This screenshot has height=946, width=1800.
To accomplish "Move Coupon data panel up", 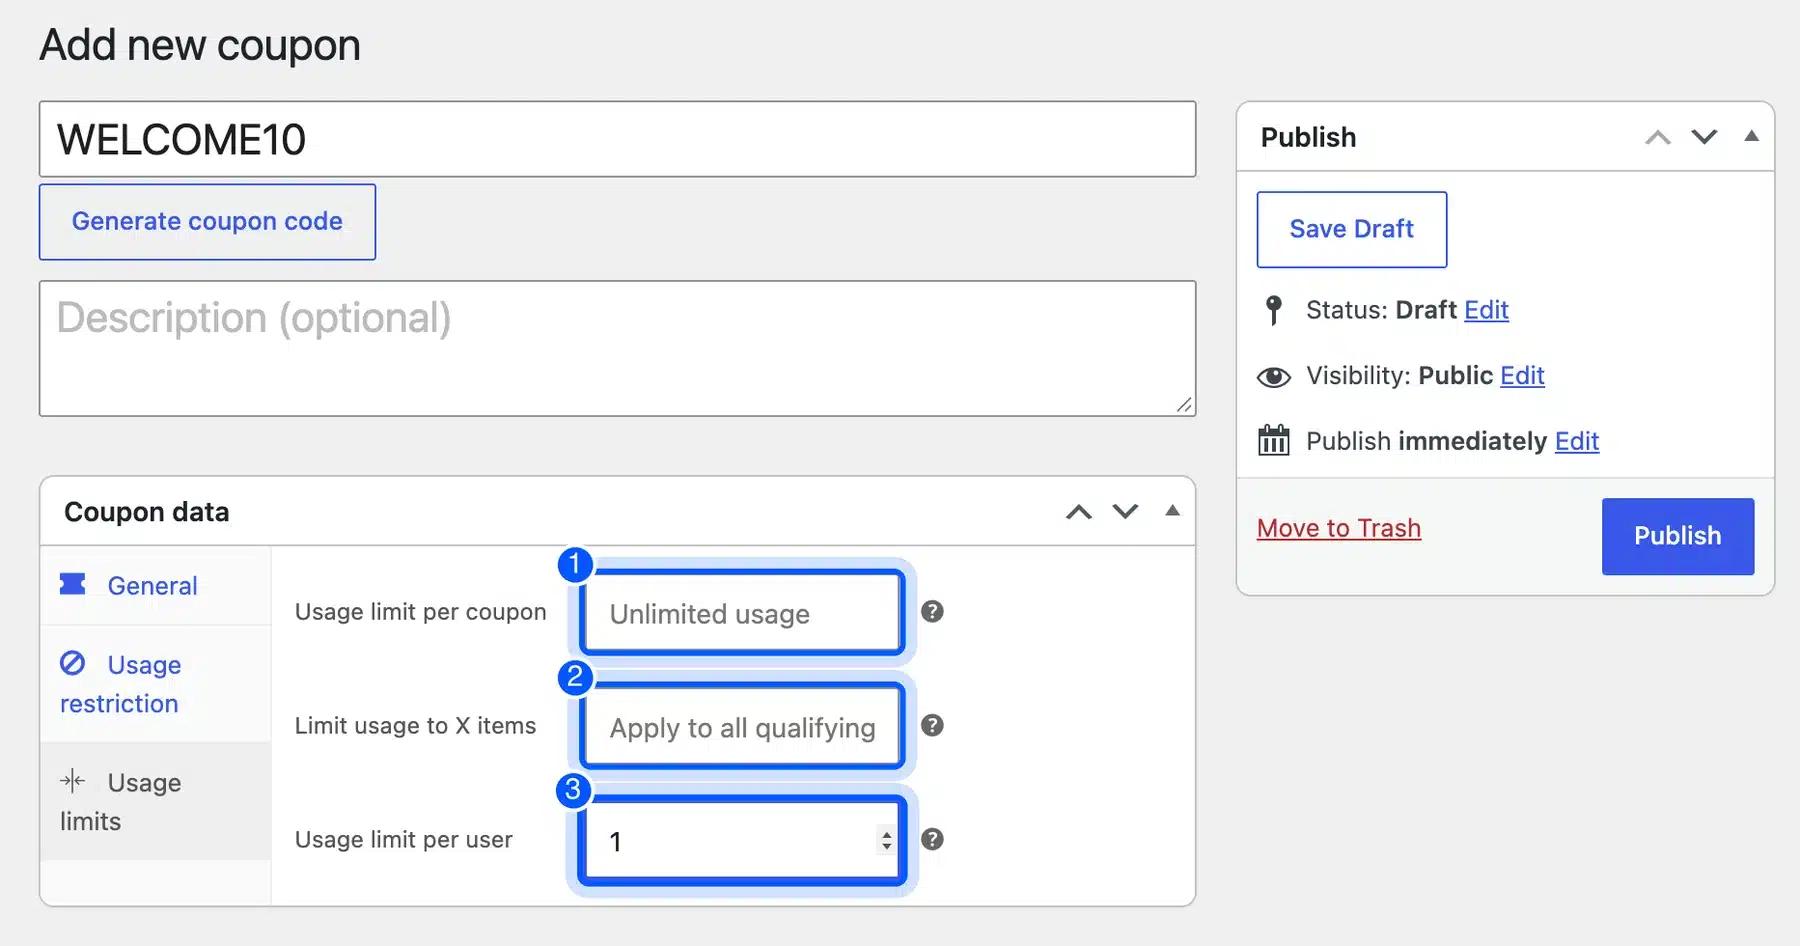I will (1079, 512).
